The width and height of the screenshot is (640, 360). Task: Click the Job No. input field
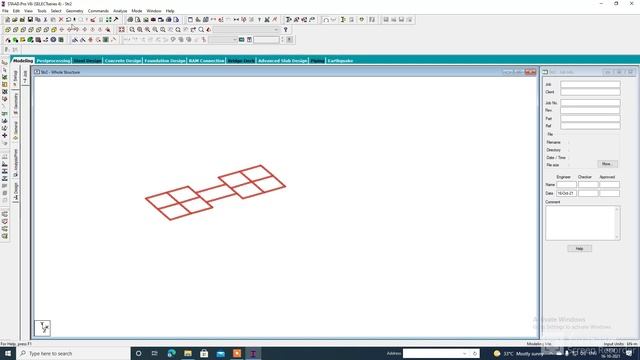point(590,103)
